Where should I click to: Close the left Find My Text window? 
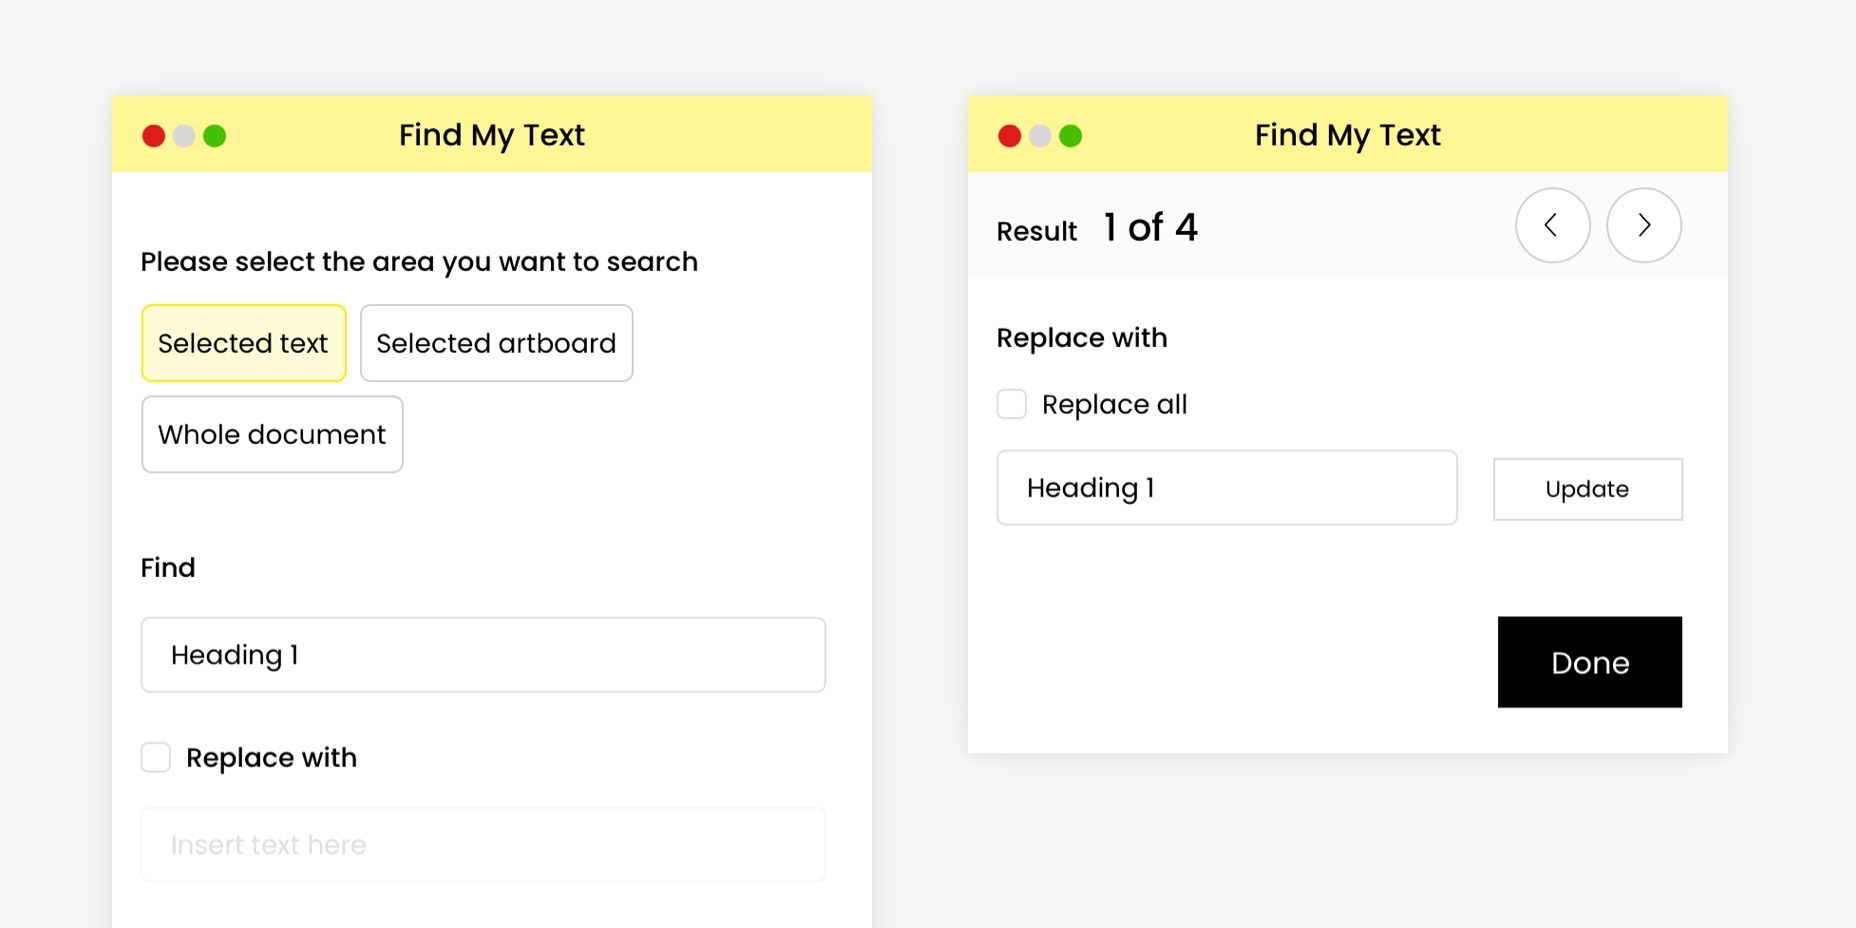coord(154,136)
